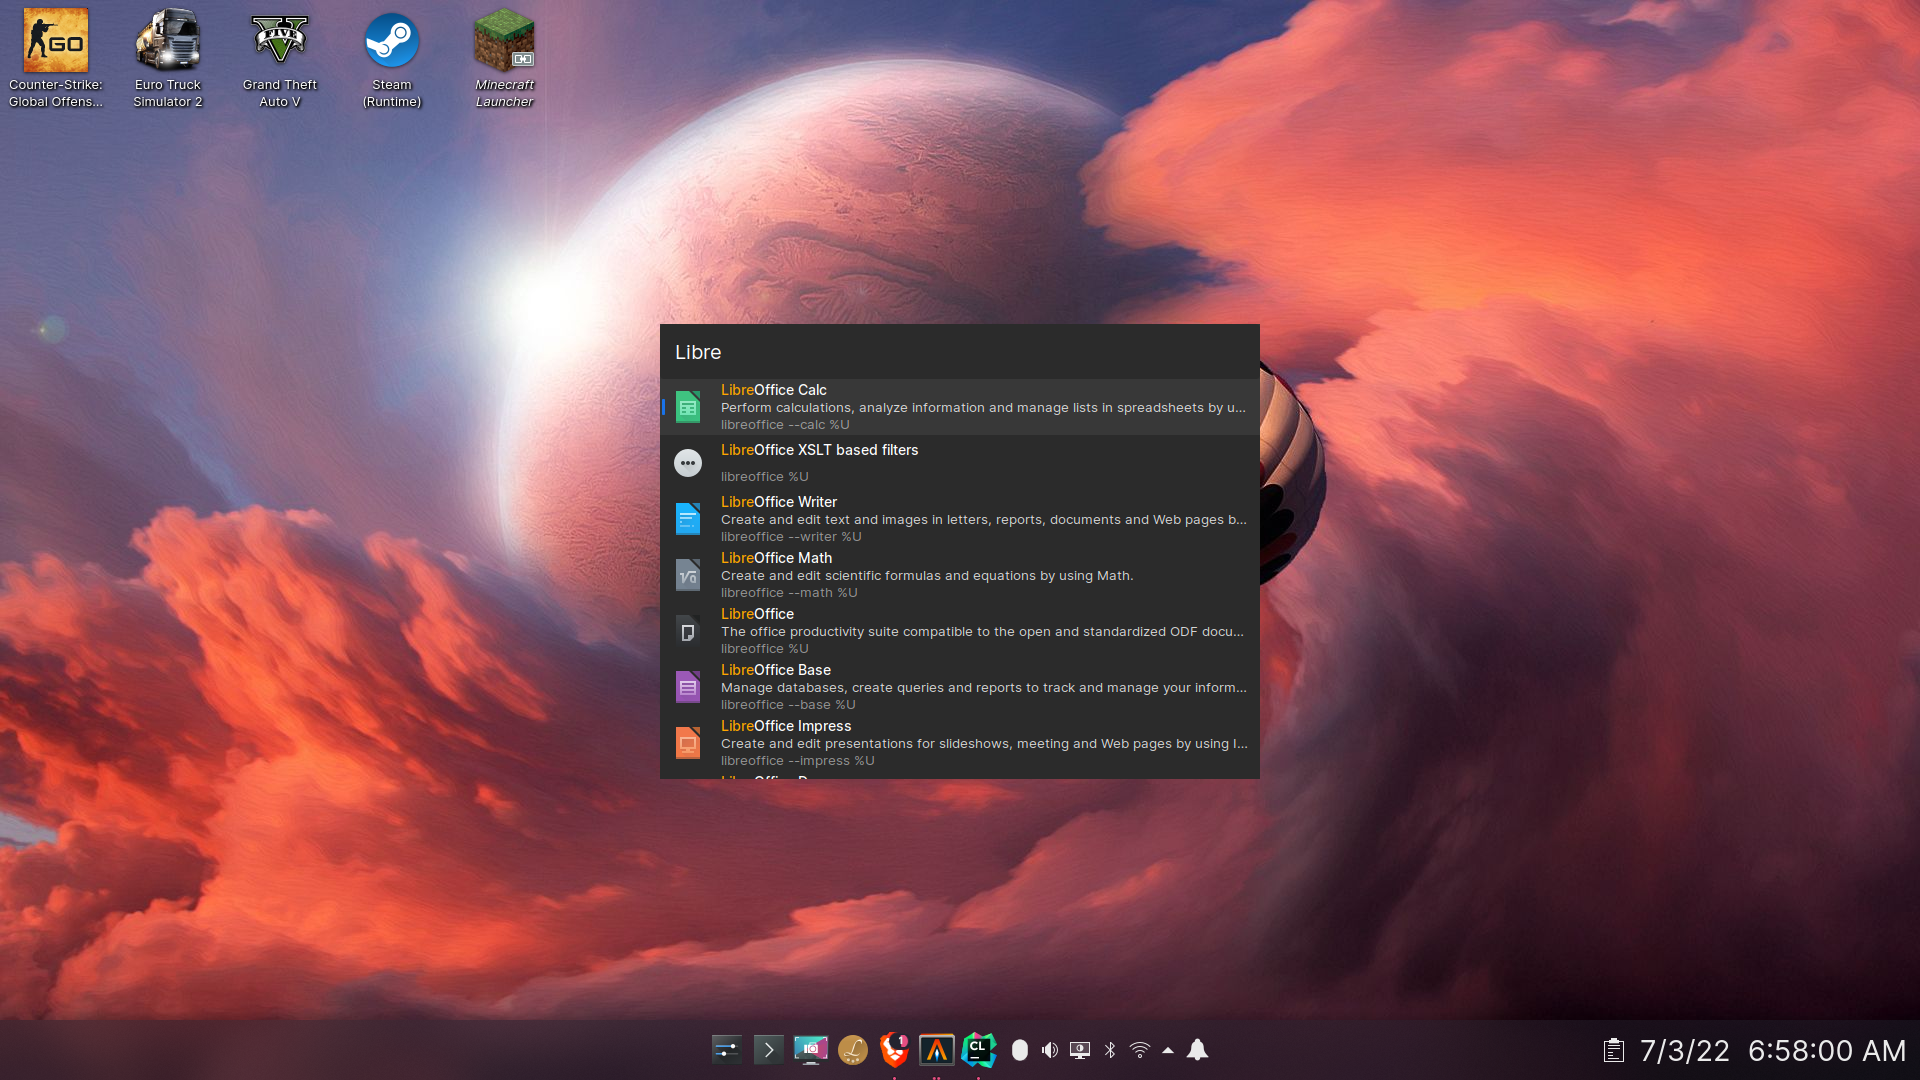1920x1080 pixels.
Task: Click the "libreoffice --math %U" command text
Action: (x=789, y=593)
